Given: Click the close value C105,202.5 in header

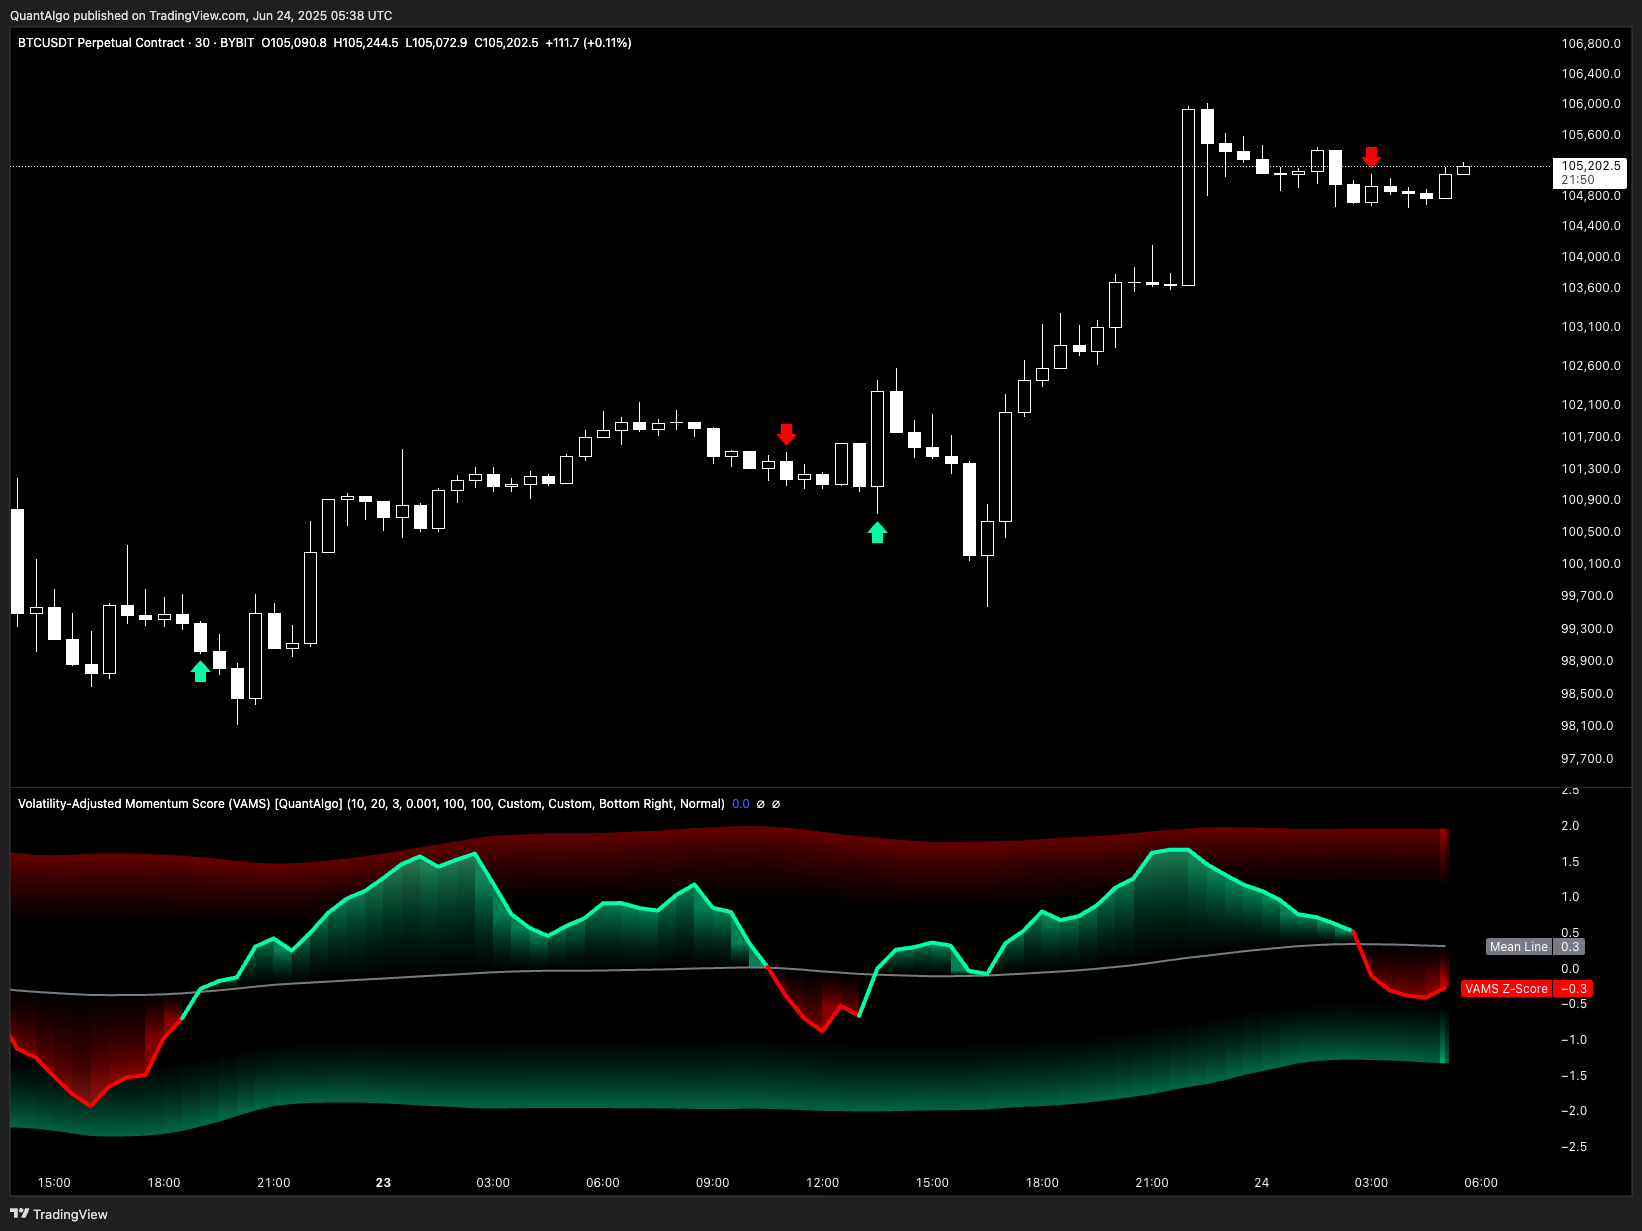Looking at the screenshot, I should coord(506,43).
